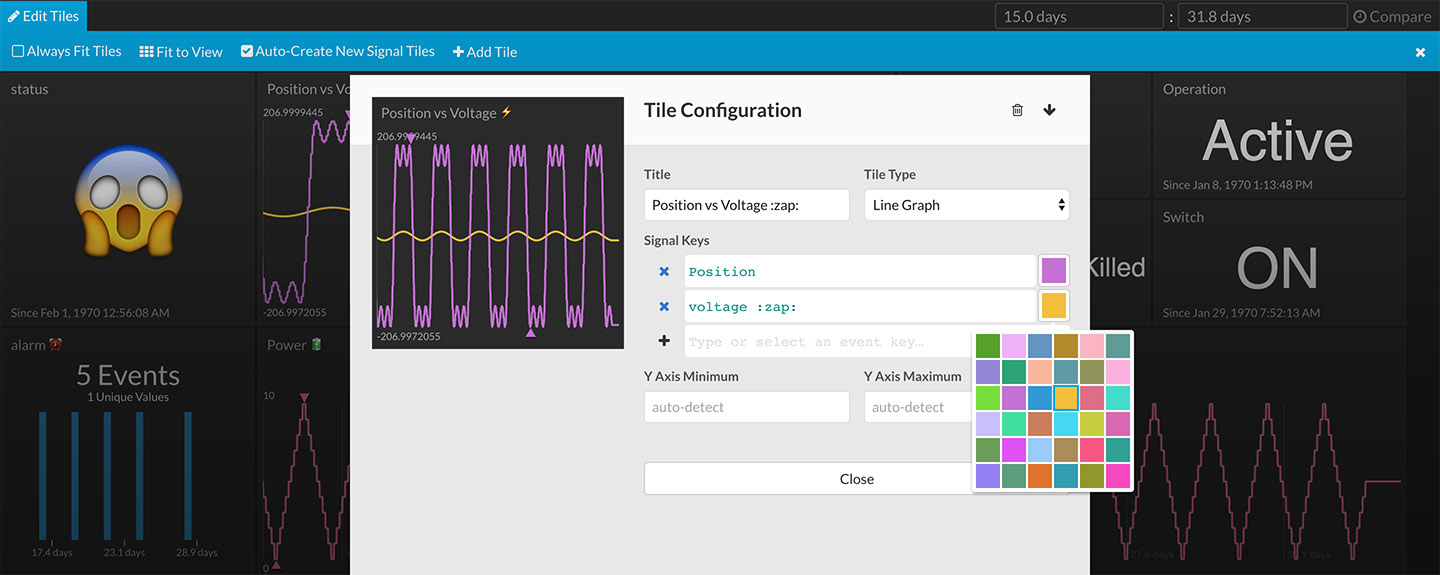Click the Fit to View grid icon
Screen dimensions: 1440x575
click(147, 52)
